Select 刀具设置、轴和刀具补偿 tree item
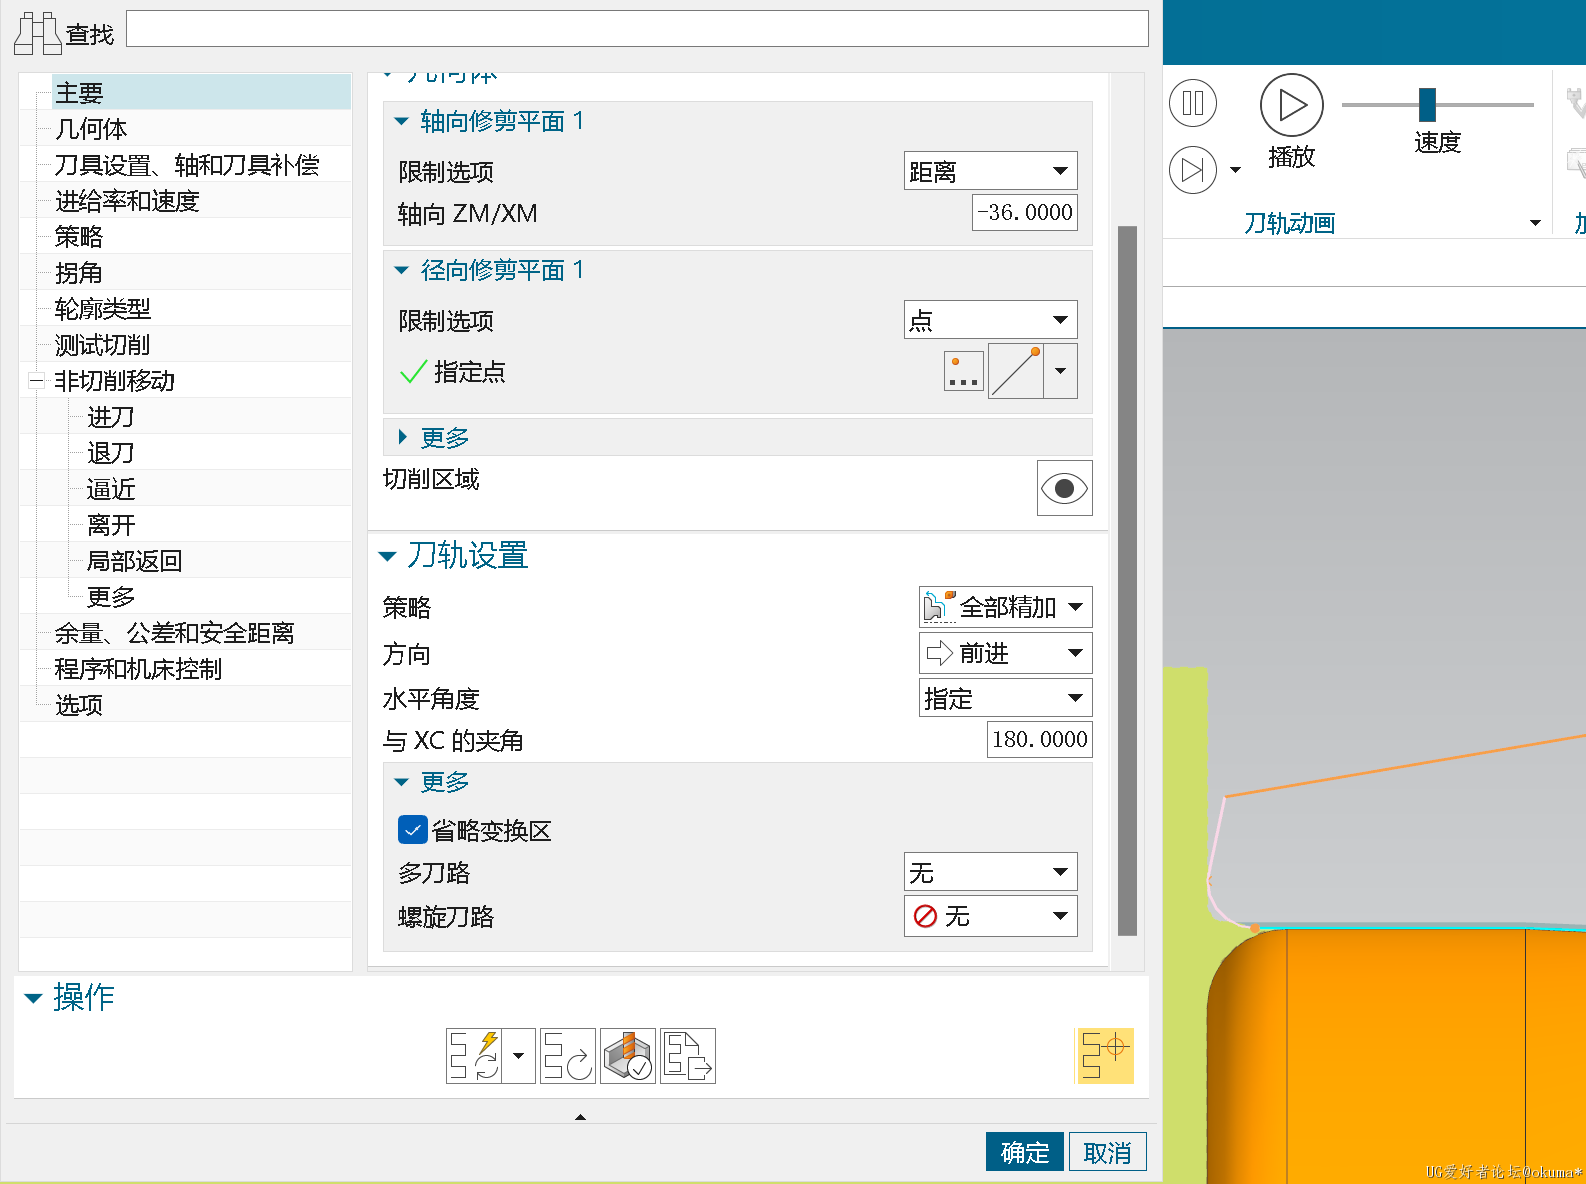This screenshot has width=1586, height=1184. (187, 165)
